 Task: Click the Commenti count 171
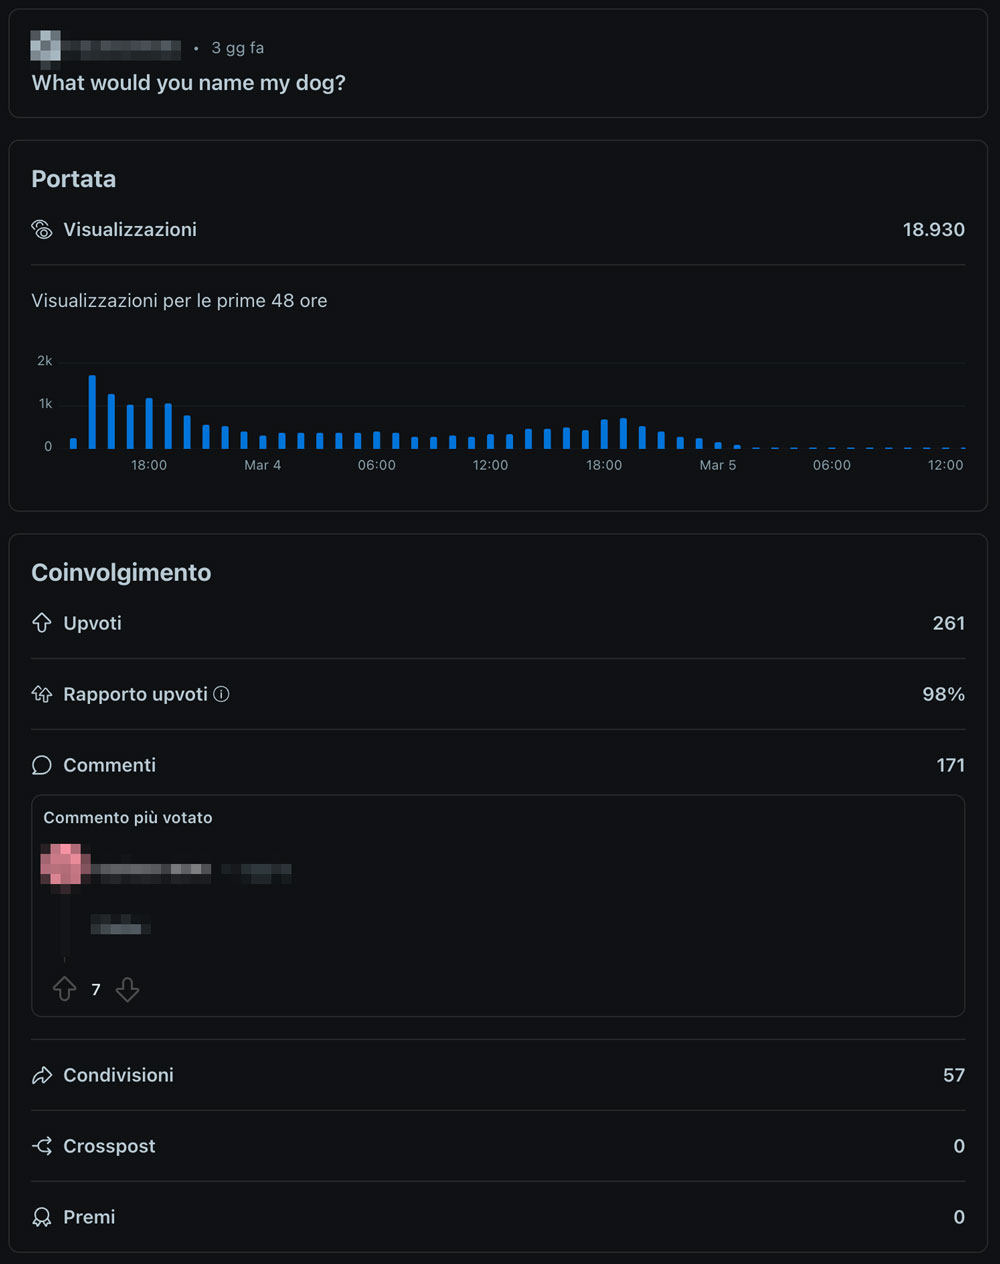pyautogui.click(x=950, y=765)
